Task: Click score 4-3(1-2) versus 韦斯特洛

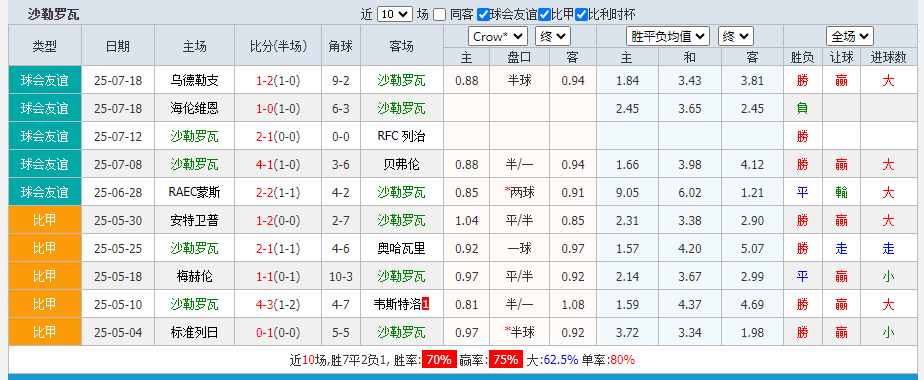Action: click(x=278, y=305)
